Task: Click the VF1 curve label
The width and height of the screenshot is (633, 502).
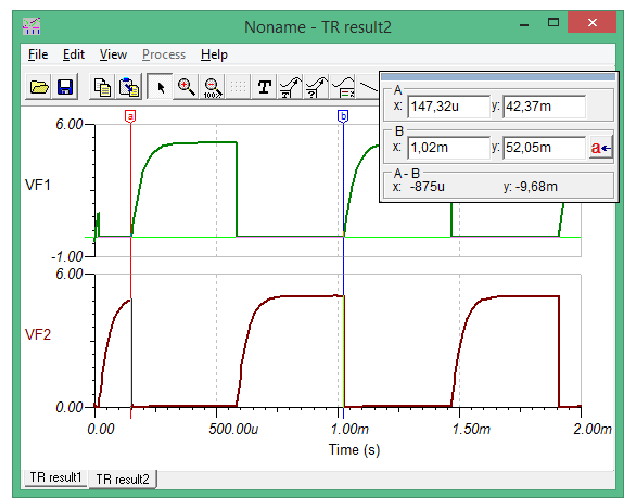Action: click(x=38, y=185)
